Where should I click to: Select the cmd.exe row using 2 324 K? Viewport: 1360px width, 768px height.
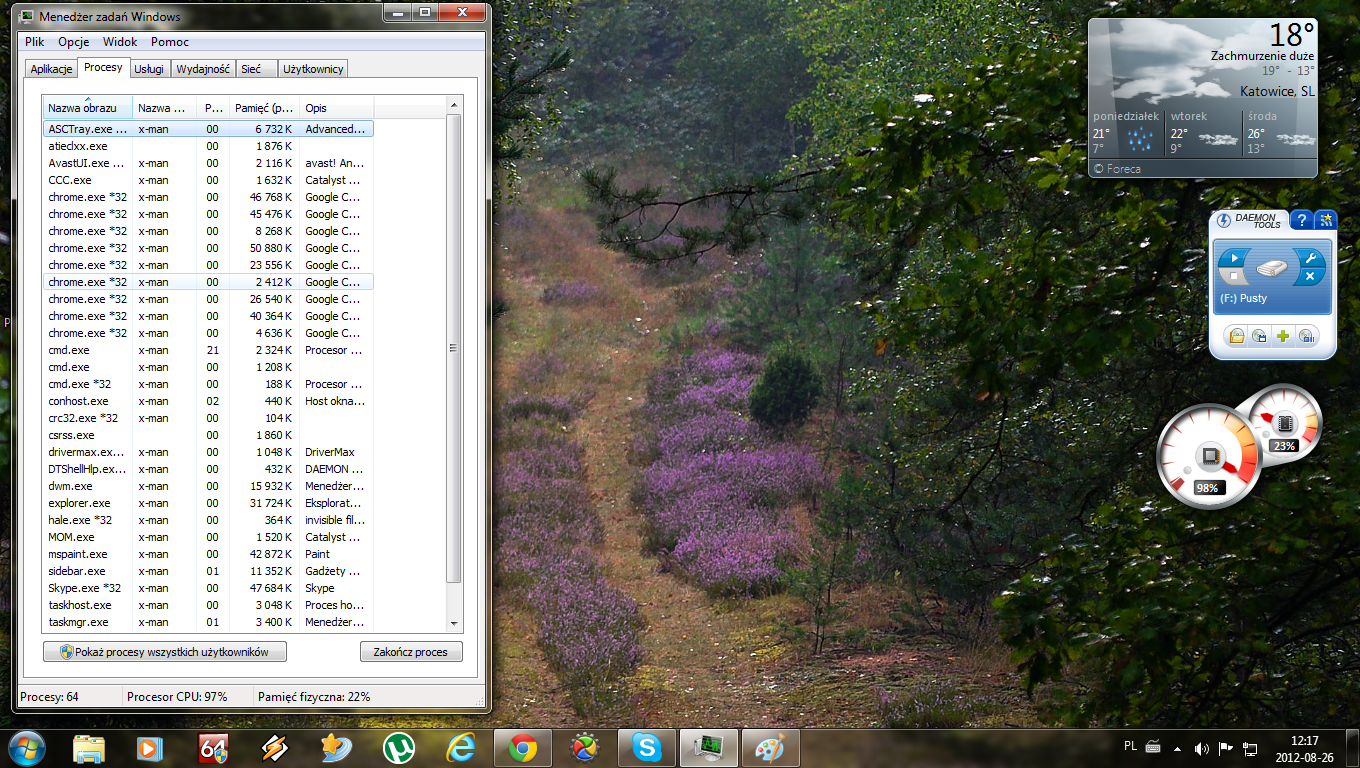tap(208, 350)
